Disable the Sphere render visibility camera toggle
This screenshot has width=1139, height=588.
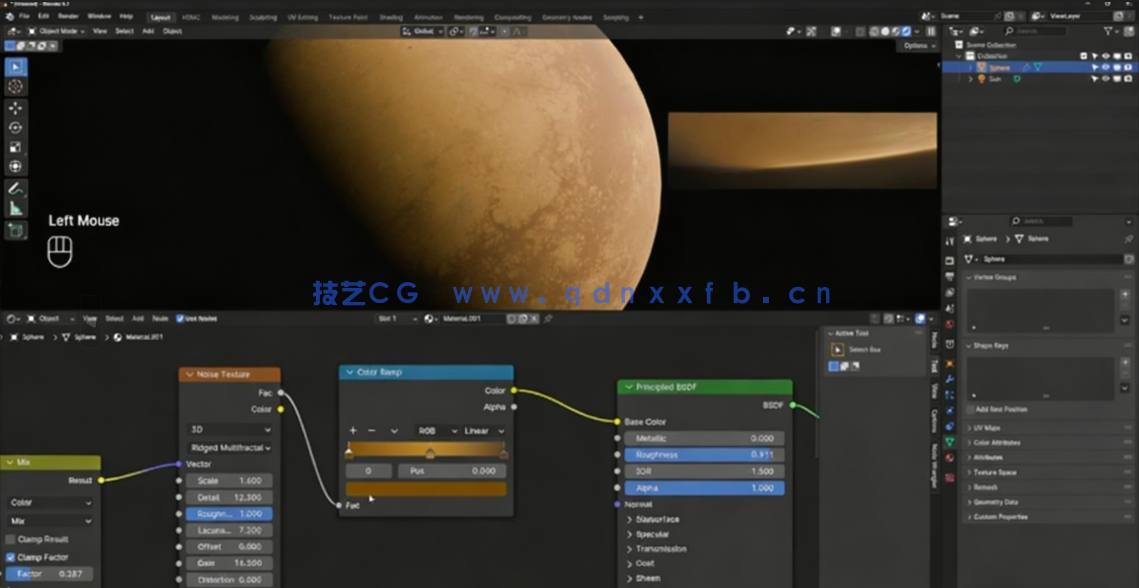click(1128, 67)
